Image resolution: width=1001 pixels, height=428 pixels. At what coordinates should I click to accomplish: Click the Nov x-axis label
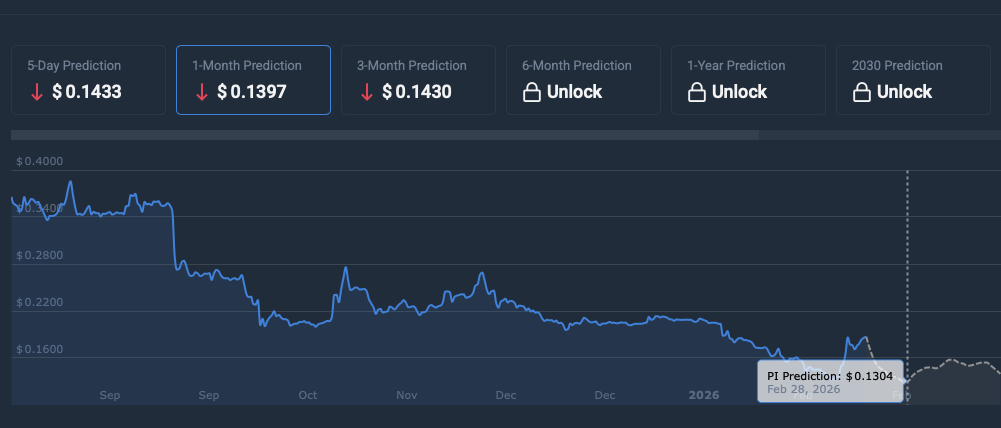pyautogui.click(x=407, y=395)
